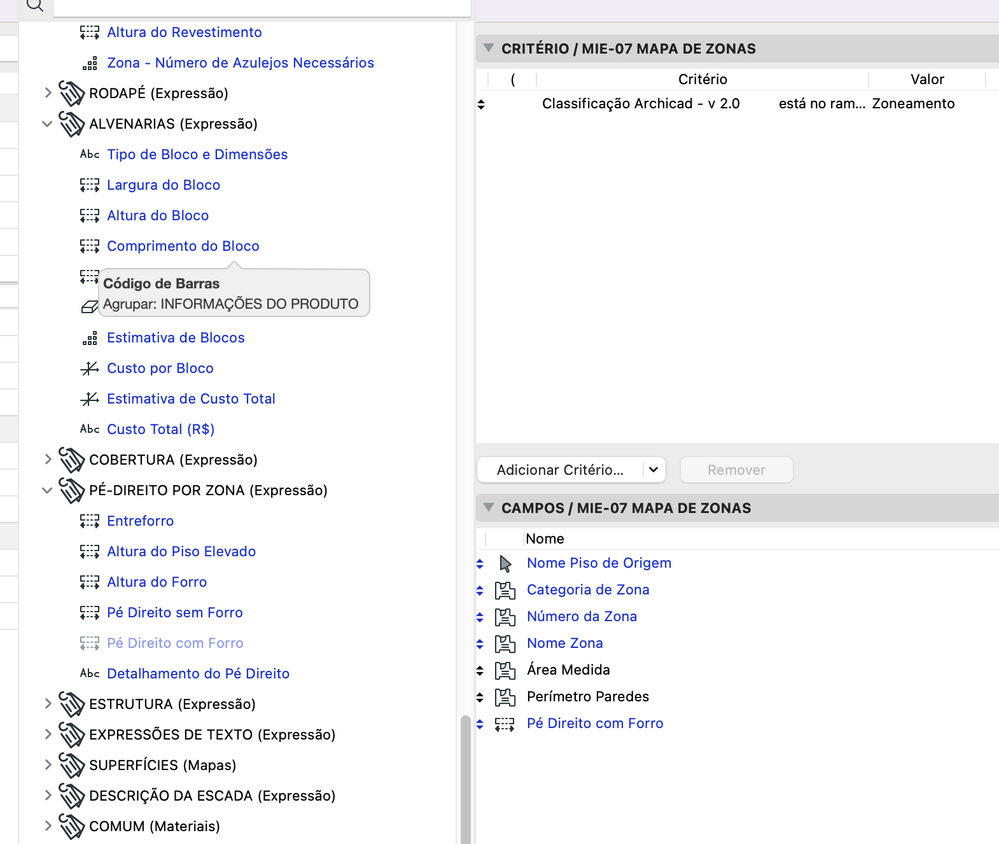Screen dimensions: 999x844
Task: Click the COBERTURA group tag icon
Action: [x=71, y=460]
